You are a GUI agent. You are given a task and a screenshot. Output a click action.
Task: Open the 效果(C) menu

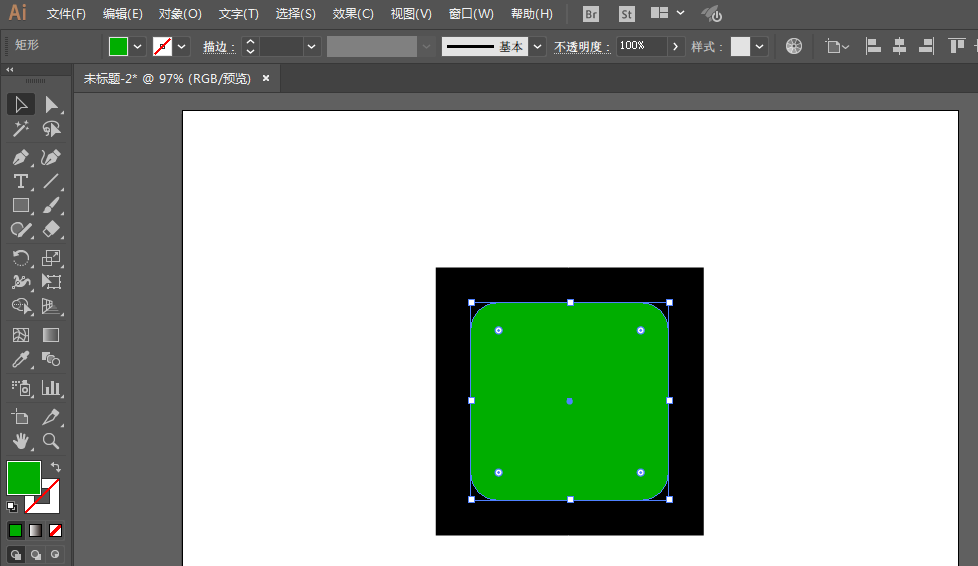353,14
